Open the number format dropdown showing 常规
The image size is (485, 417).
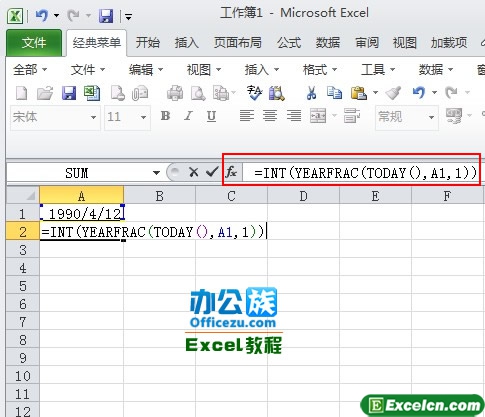[x=431, y=117]
